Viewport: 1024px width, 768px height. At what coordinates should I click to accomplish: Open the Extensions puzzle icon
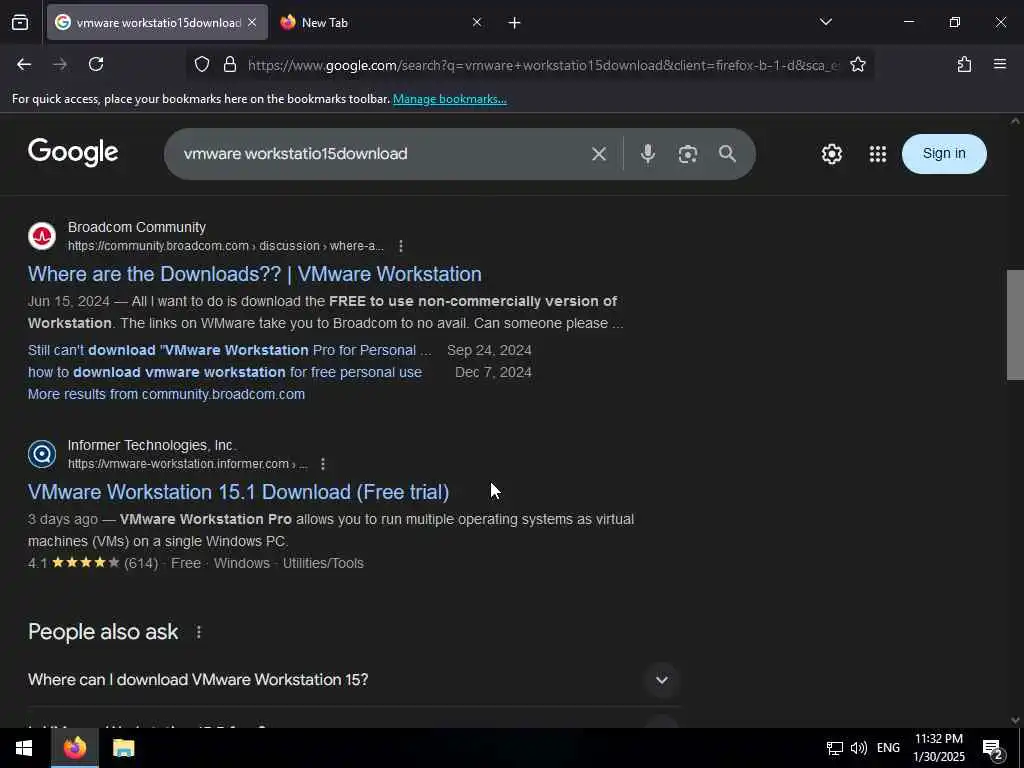click(964, 64)
